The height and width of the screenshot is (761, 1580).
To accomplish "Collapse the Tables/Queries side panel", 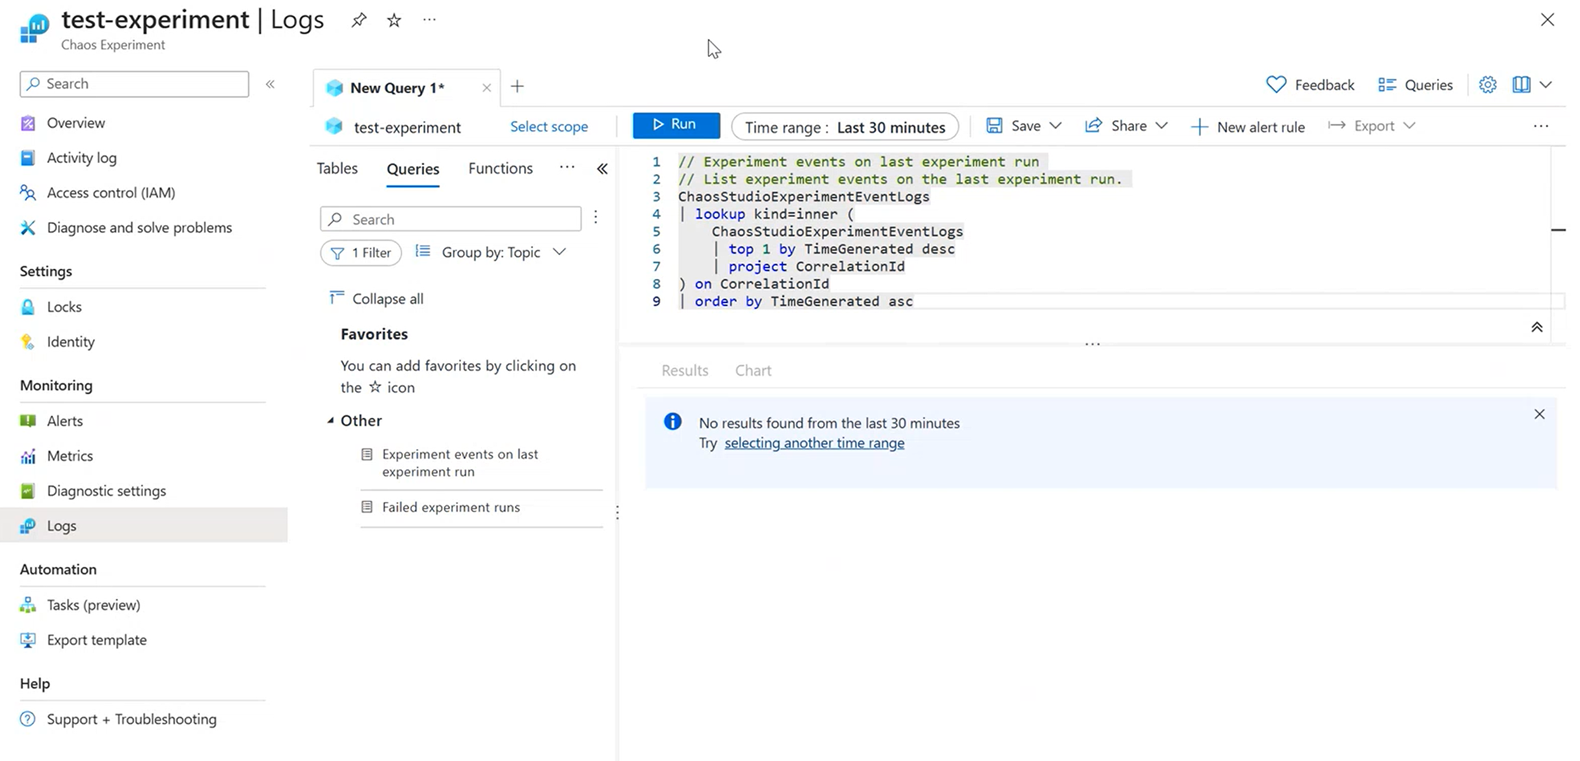I will 602,169.
